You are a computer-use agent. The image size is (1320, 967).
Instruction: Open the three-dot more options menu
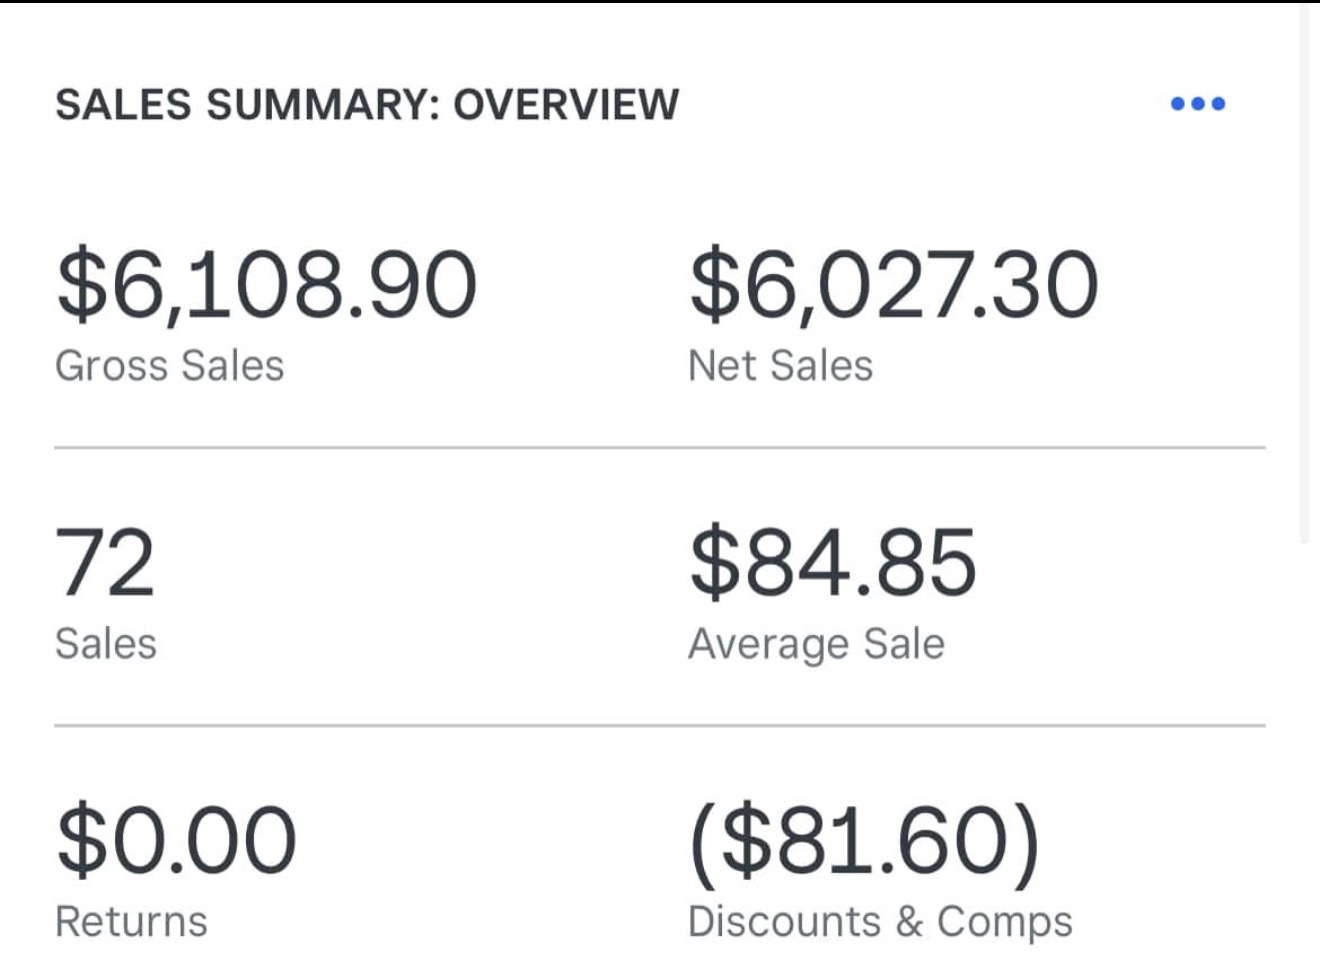coord(1197,103)
